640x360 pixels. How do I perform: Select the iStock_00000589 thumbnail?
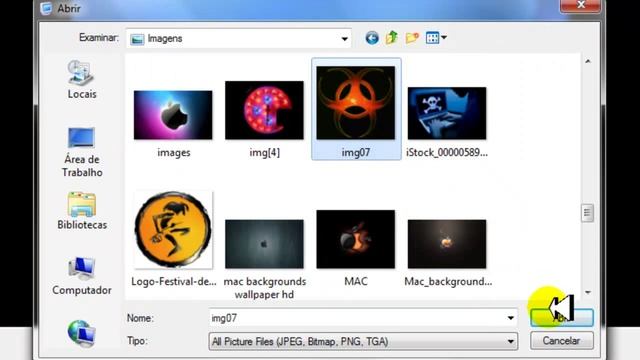point(447,113)
